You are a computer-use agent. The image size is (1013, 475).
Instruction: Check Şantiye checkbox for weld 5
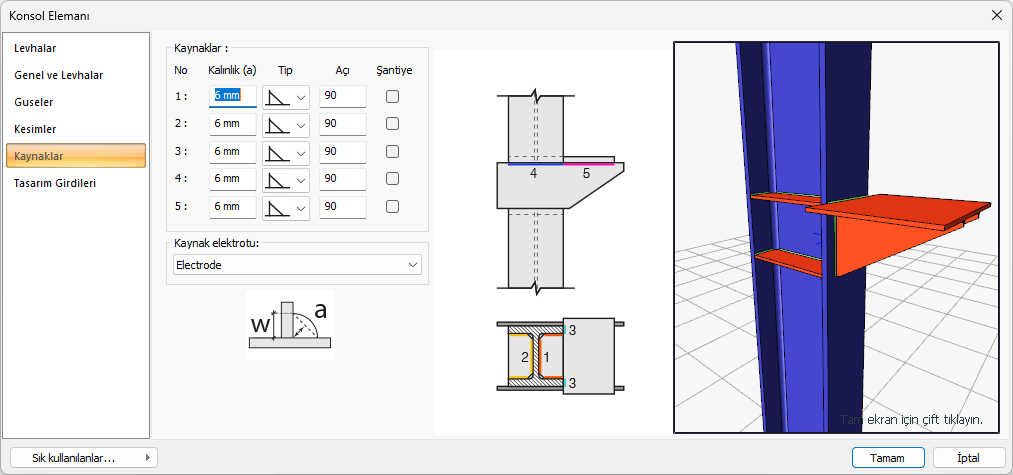393,207
